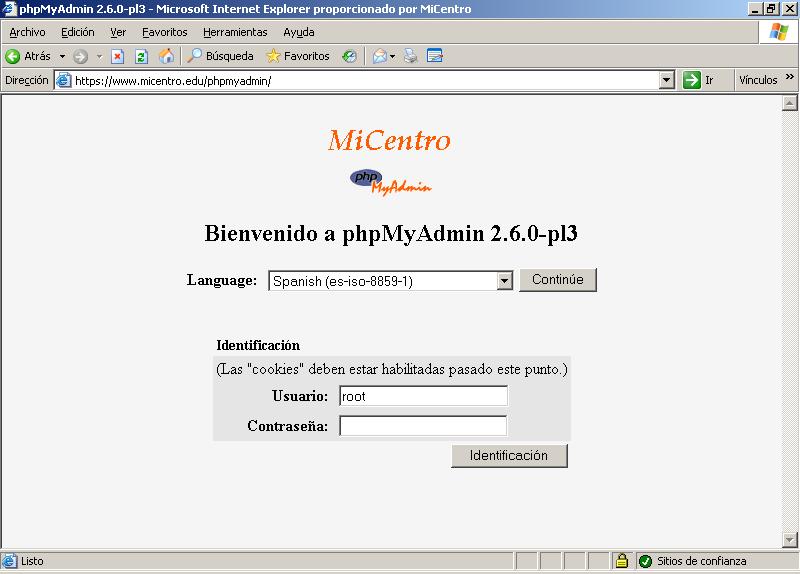800x574 pixels.
Task: Expand the address bar dropdown
Action: pos(666,81)
